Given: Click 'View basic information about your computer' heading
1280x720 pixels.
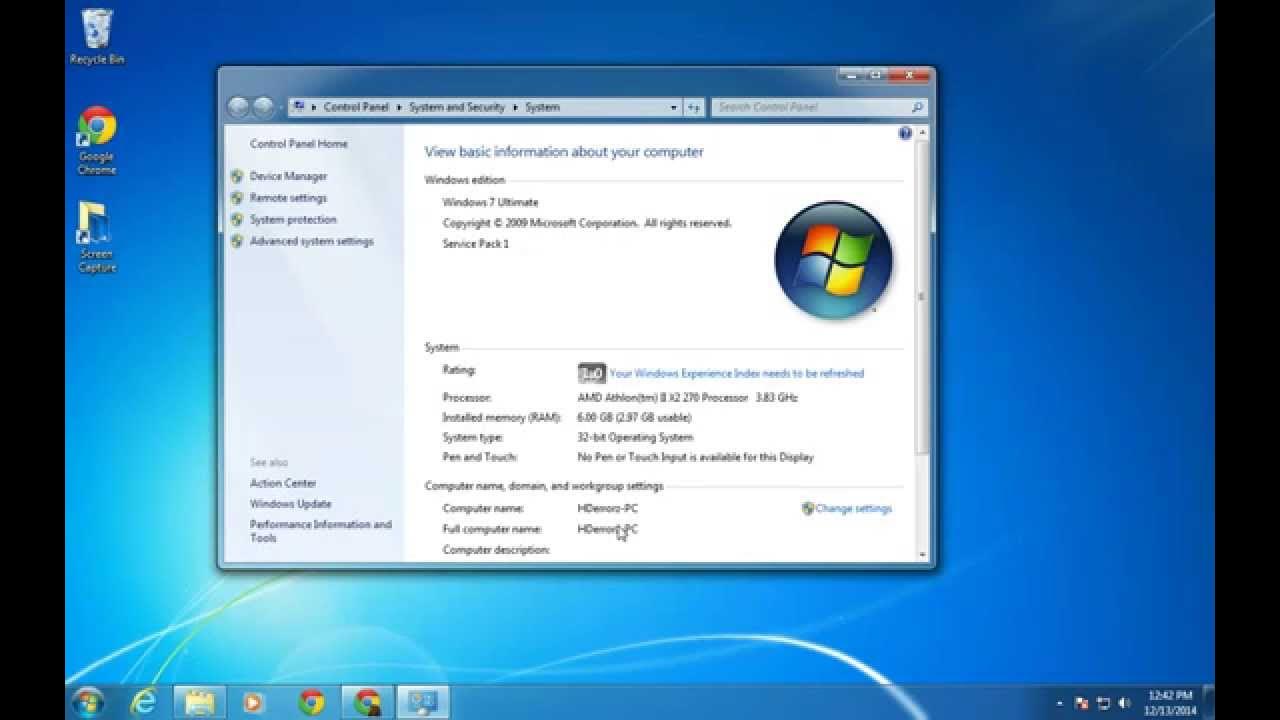Looking at the screenshot, I should click(564, 152).
